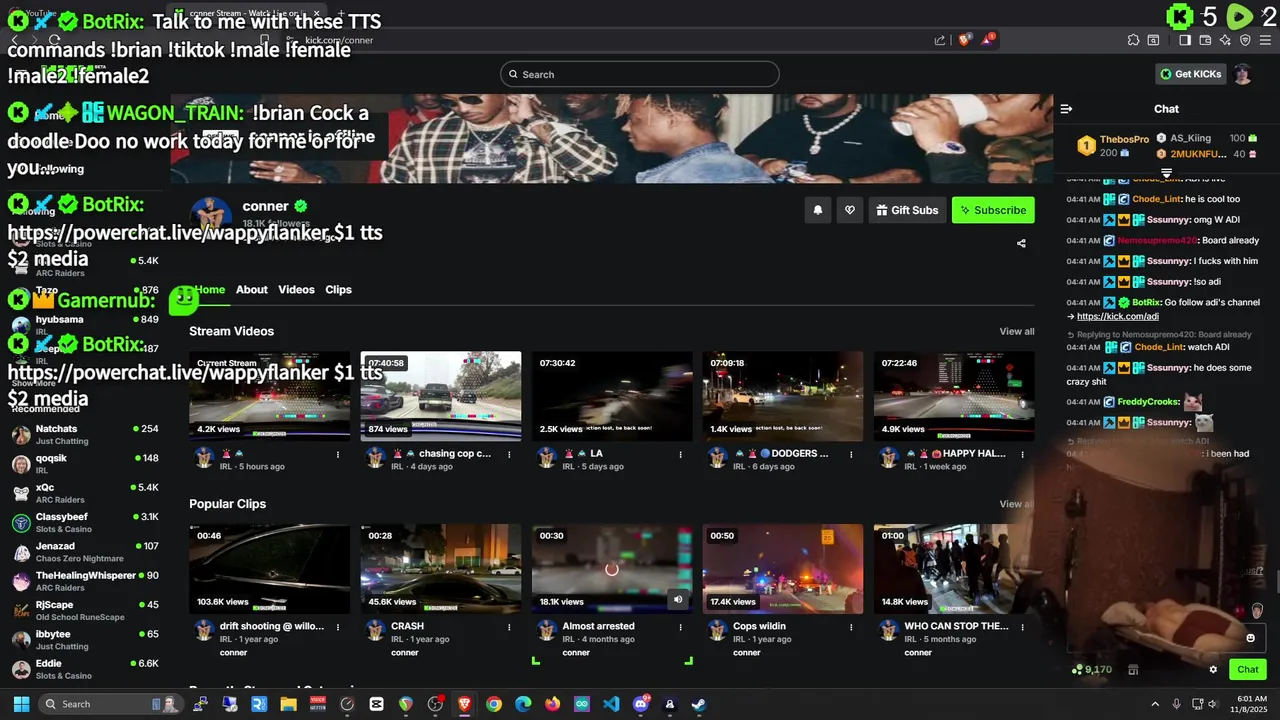Screen dimensions: 1280x720
Task: Switch to the Videos tab
Action: [x=296, y=290]
